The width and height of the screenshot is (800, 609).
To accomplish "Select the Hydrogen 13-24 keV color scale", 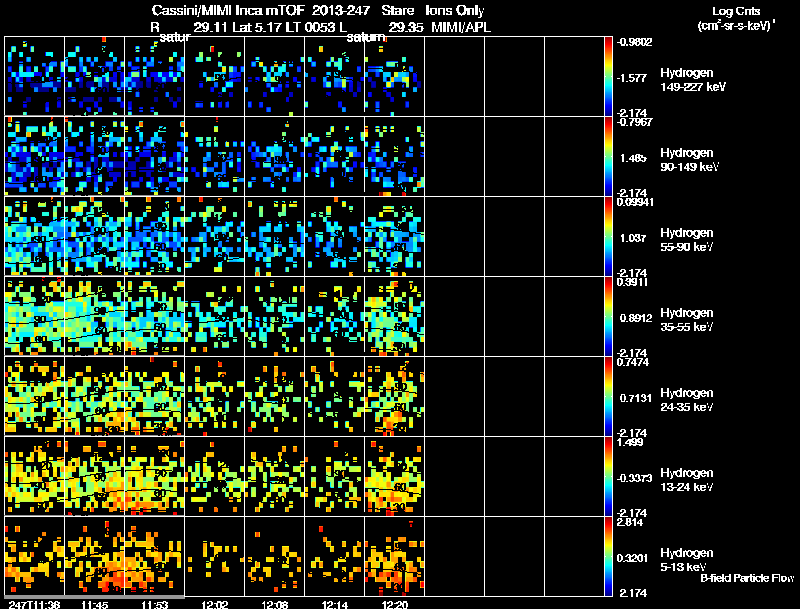I will click(x=608, y=476).
